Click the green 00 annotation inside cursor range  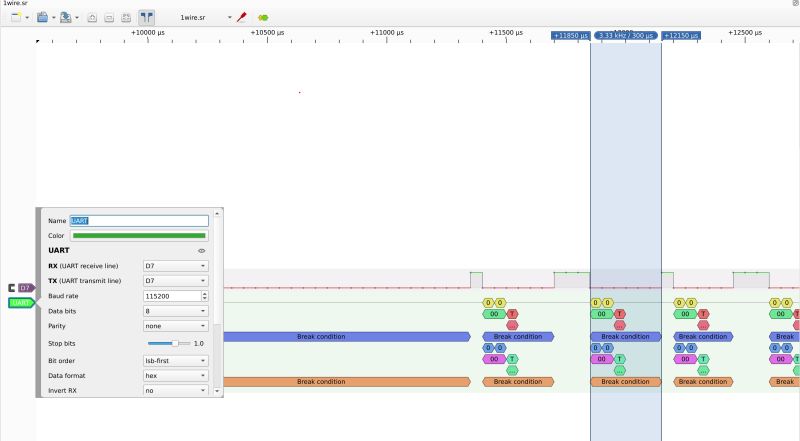pyautogui.click(x=602, y=314)
